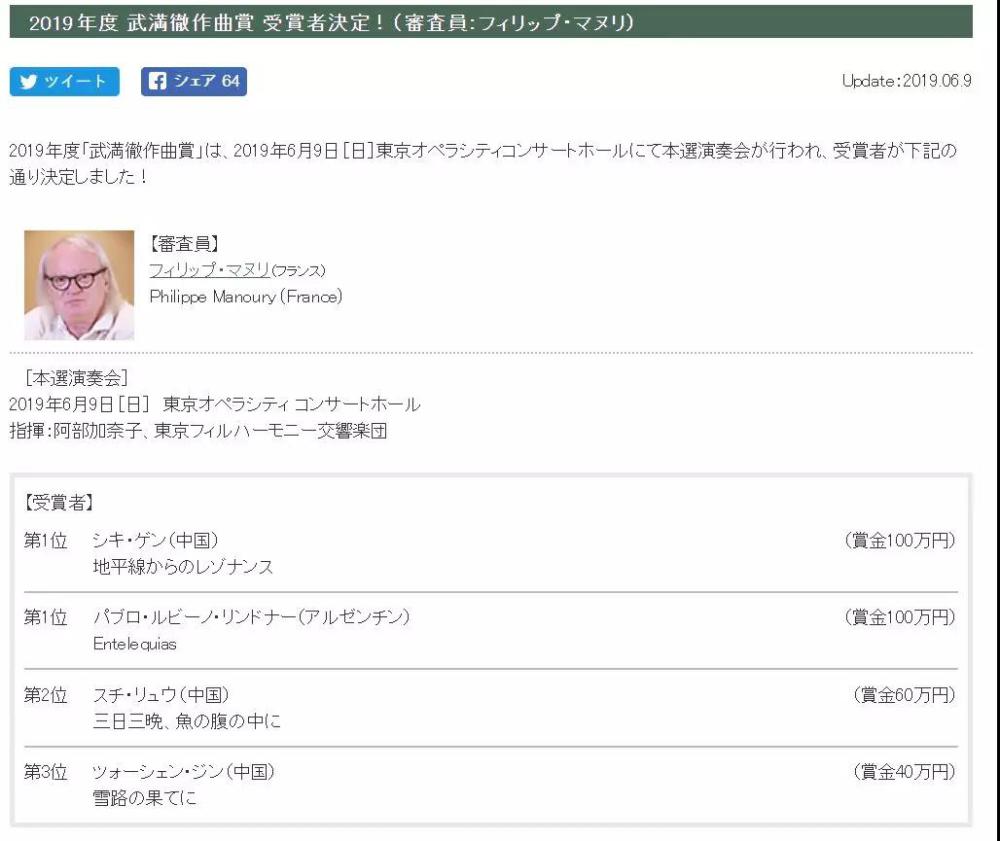
Task: Click the Twitter bird icon
Action: (x=28, y=82)
